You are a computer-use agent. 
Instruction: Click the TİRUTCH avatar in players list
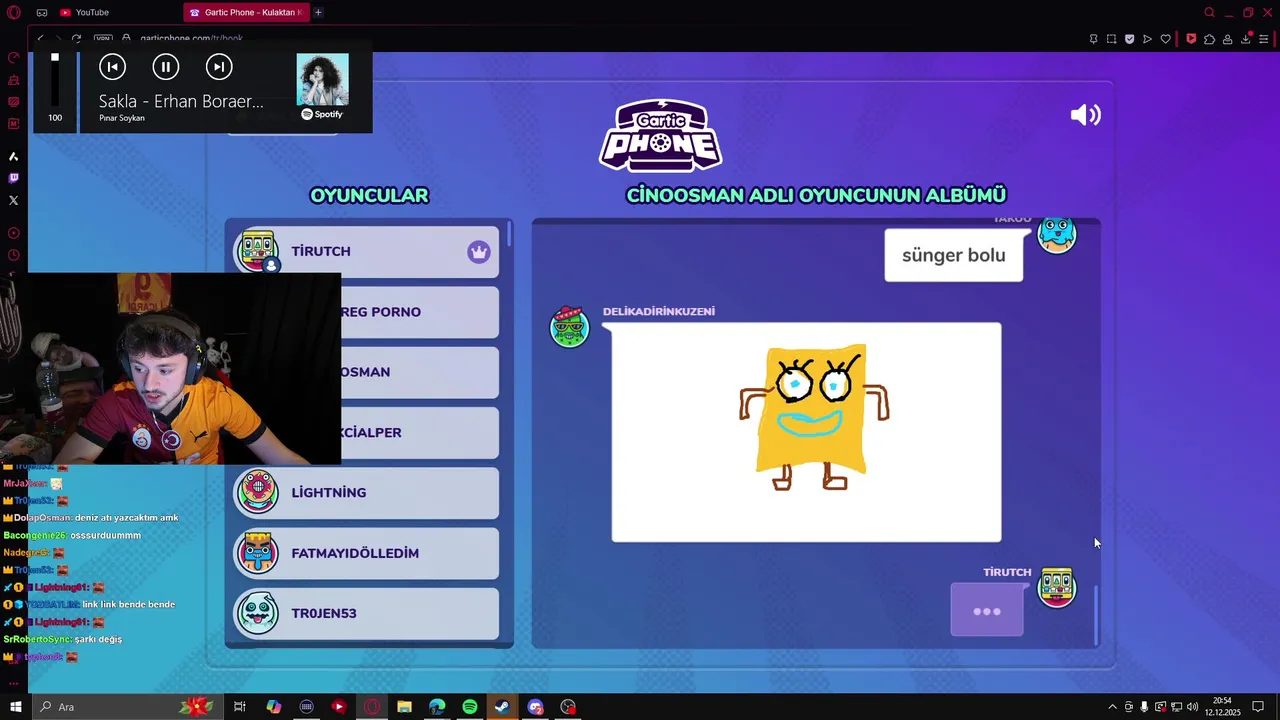tap(258, 251)
